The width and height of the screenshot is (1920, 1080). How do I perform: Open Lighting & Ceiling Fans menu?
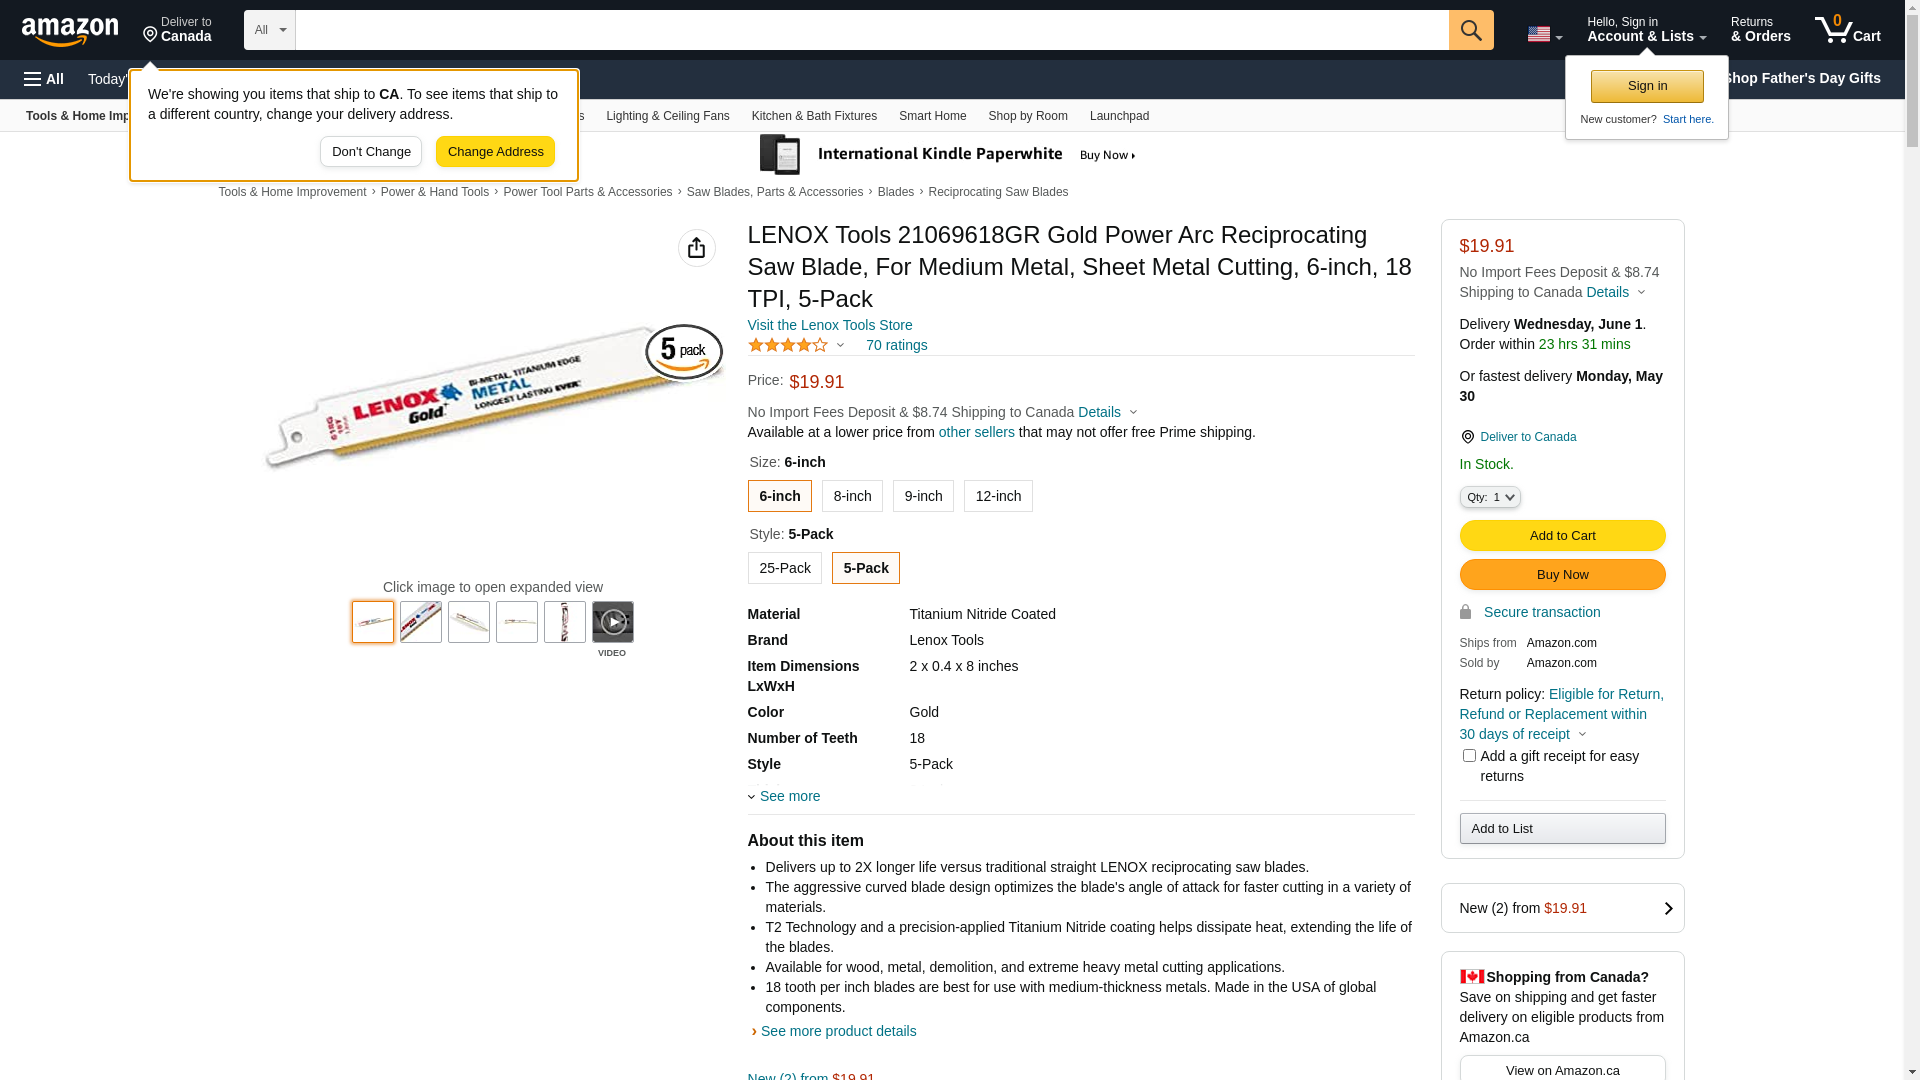click(667, 116)
